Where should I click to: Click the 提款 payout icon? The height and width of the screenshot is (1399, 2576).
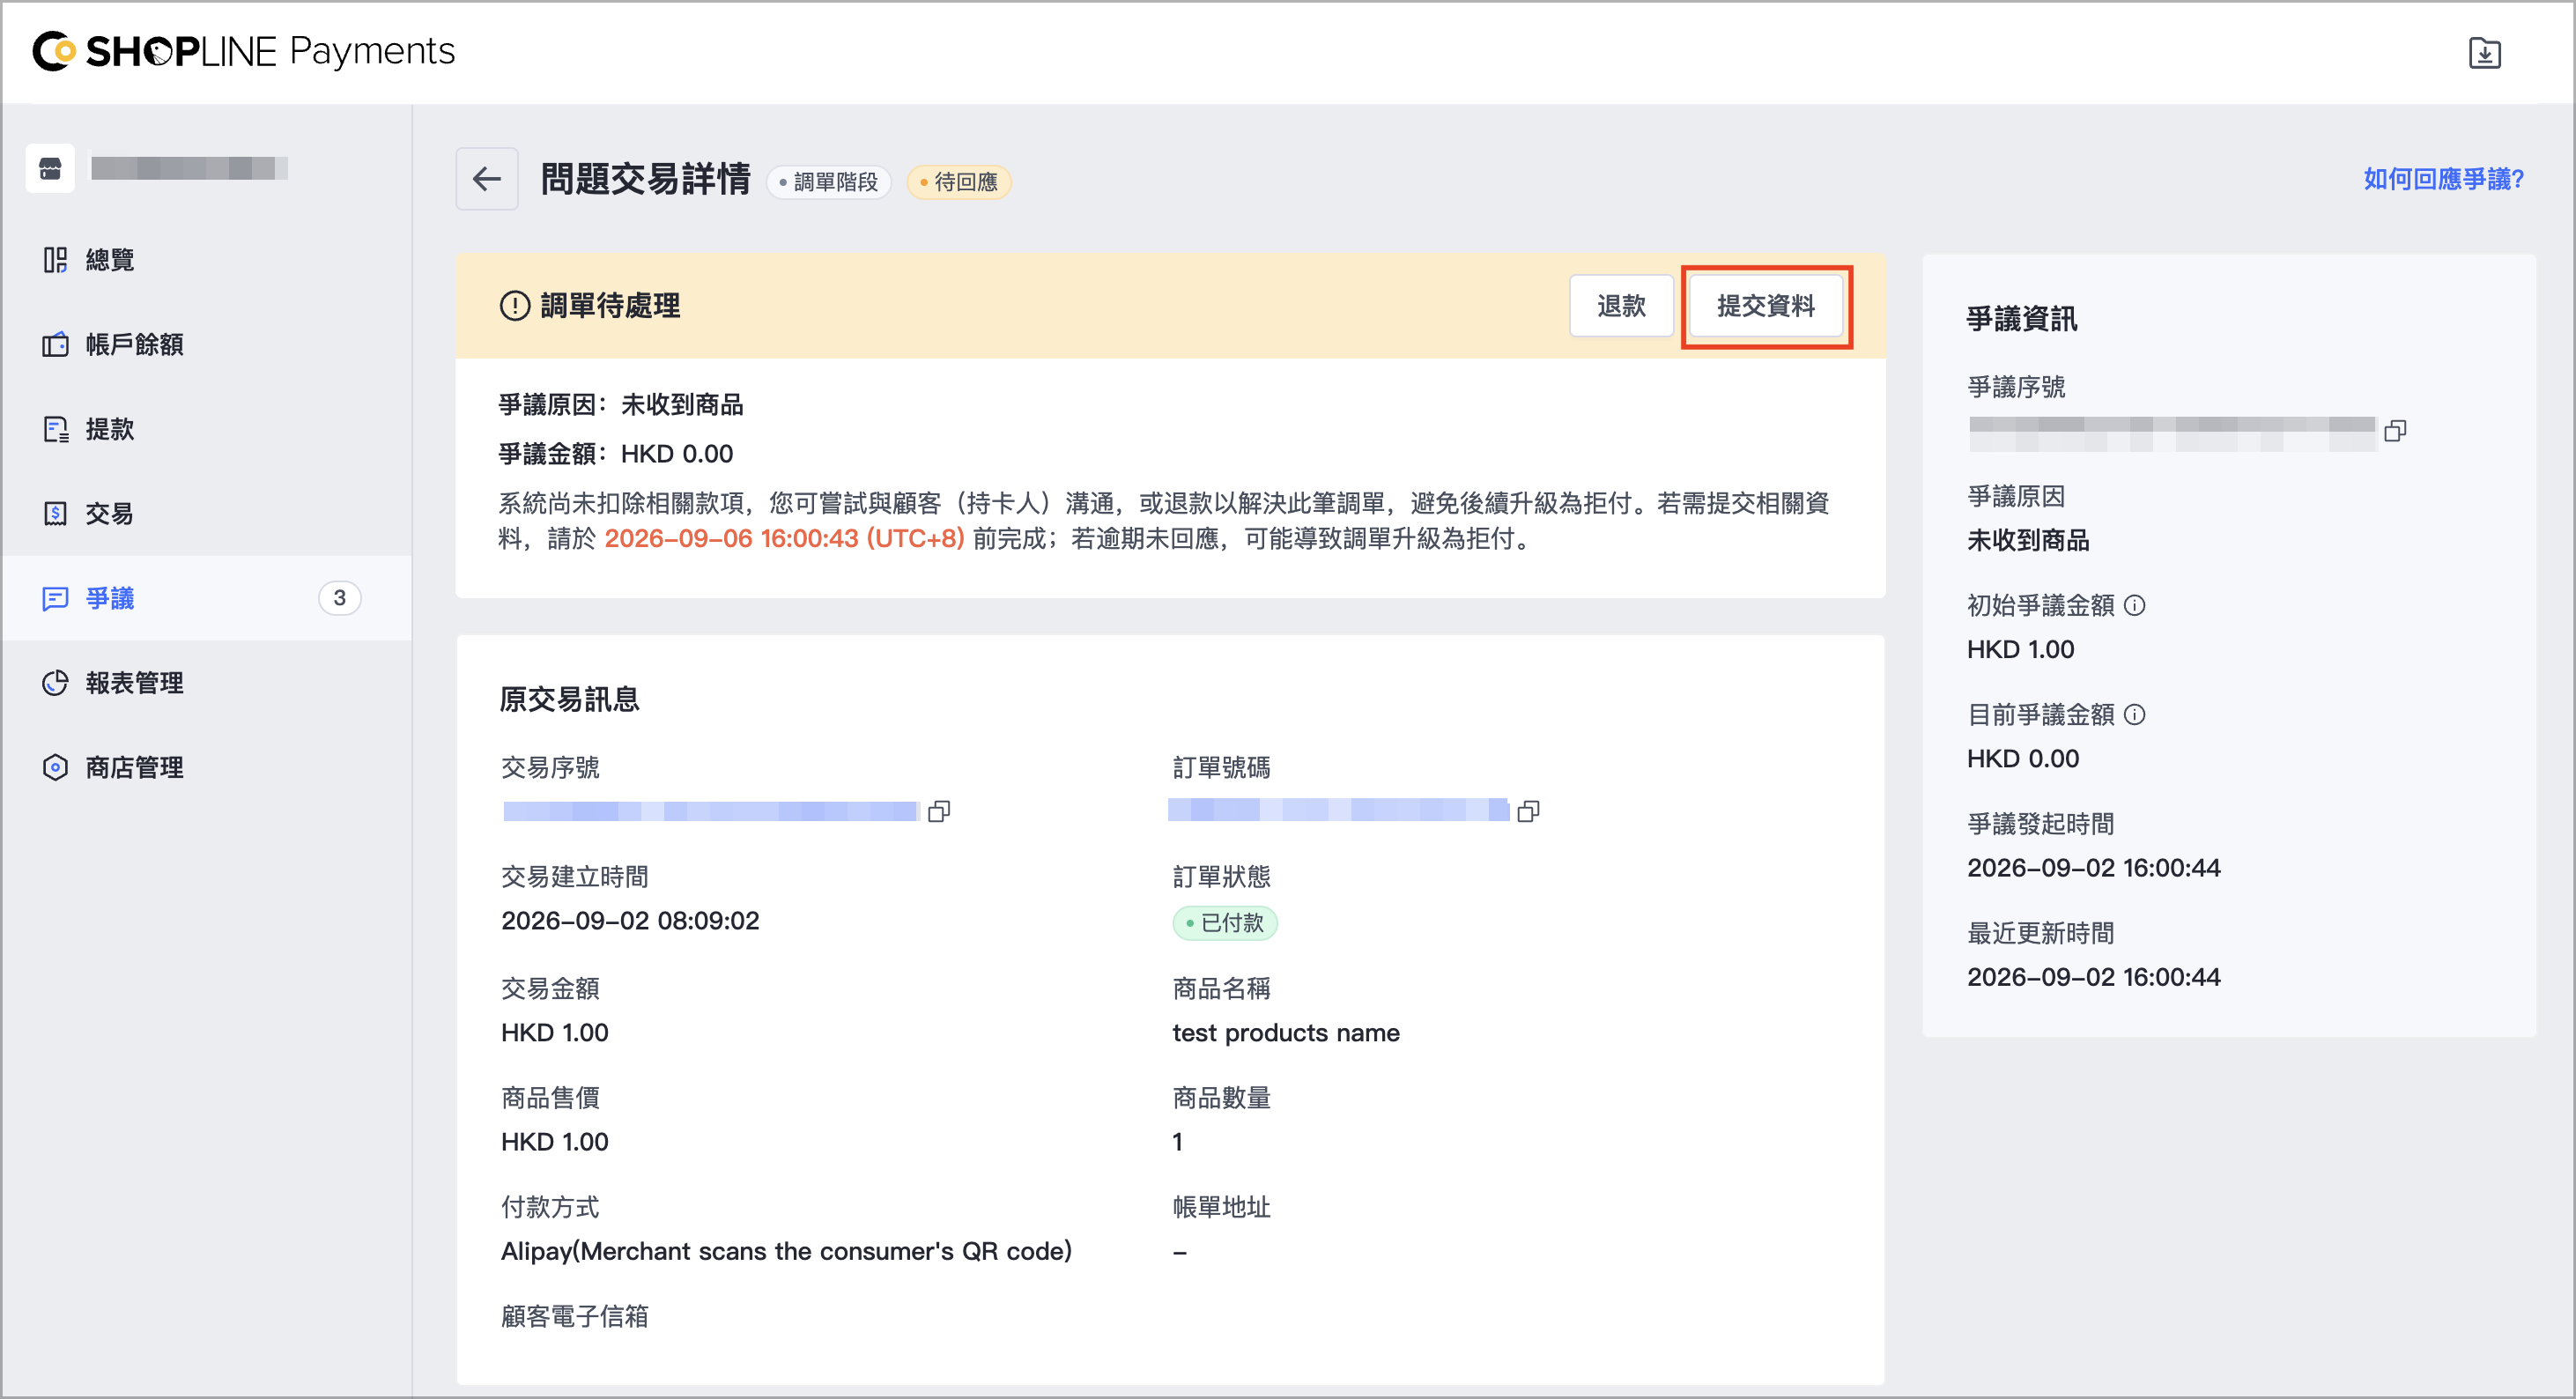pyautogui.click(x=55, y=429)
